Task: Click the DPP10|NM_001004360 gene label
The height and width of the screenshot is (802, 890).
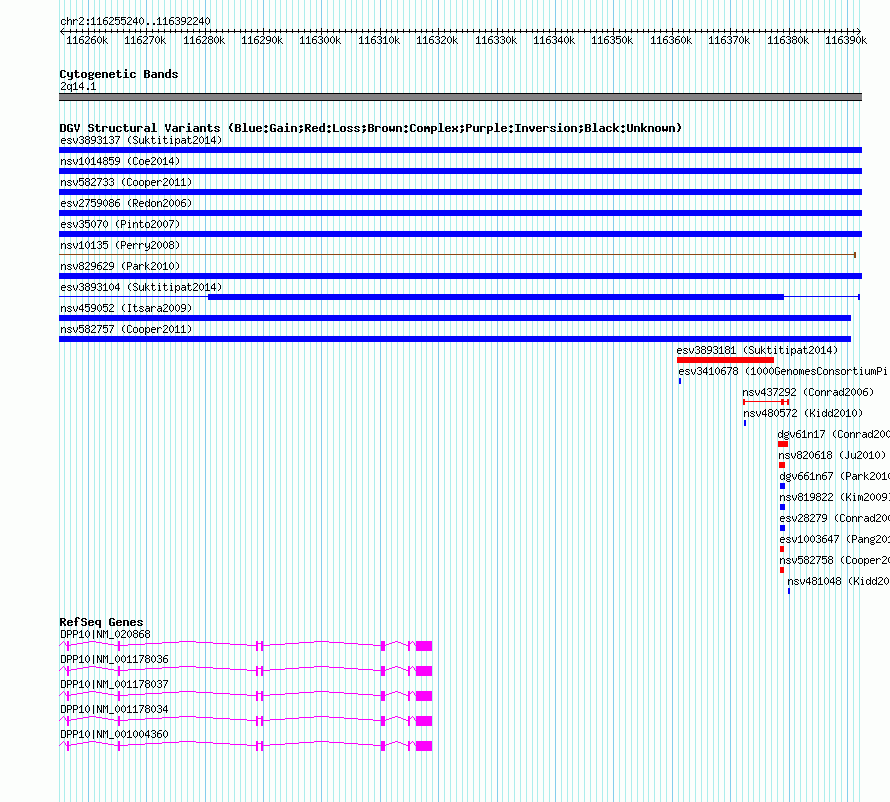Action: coord(114,734)
